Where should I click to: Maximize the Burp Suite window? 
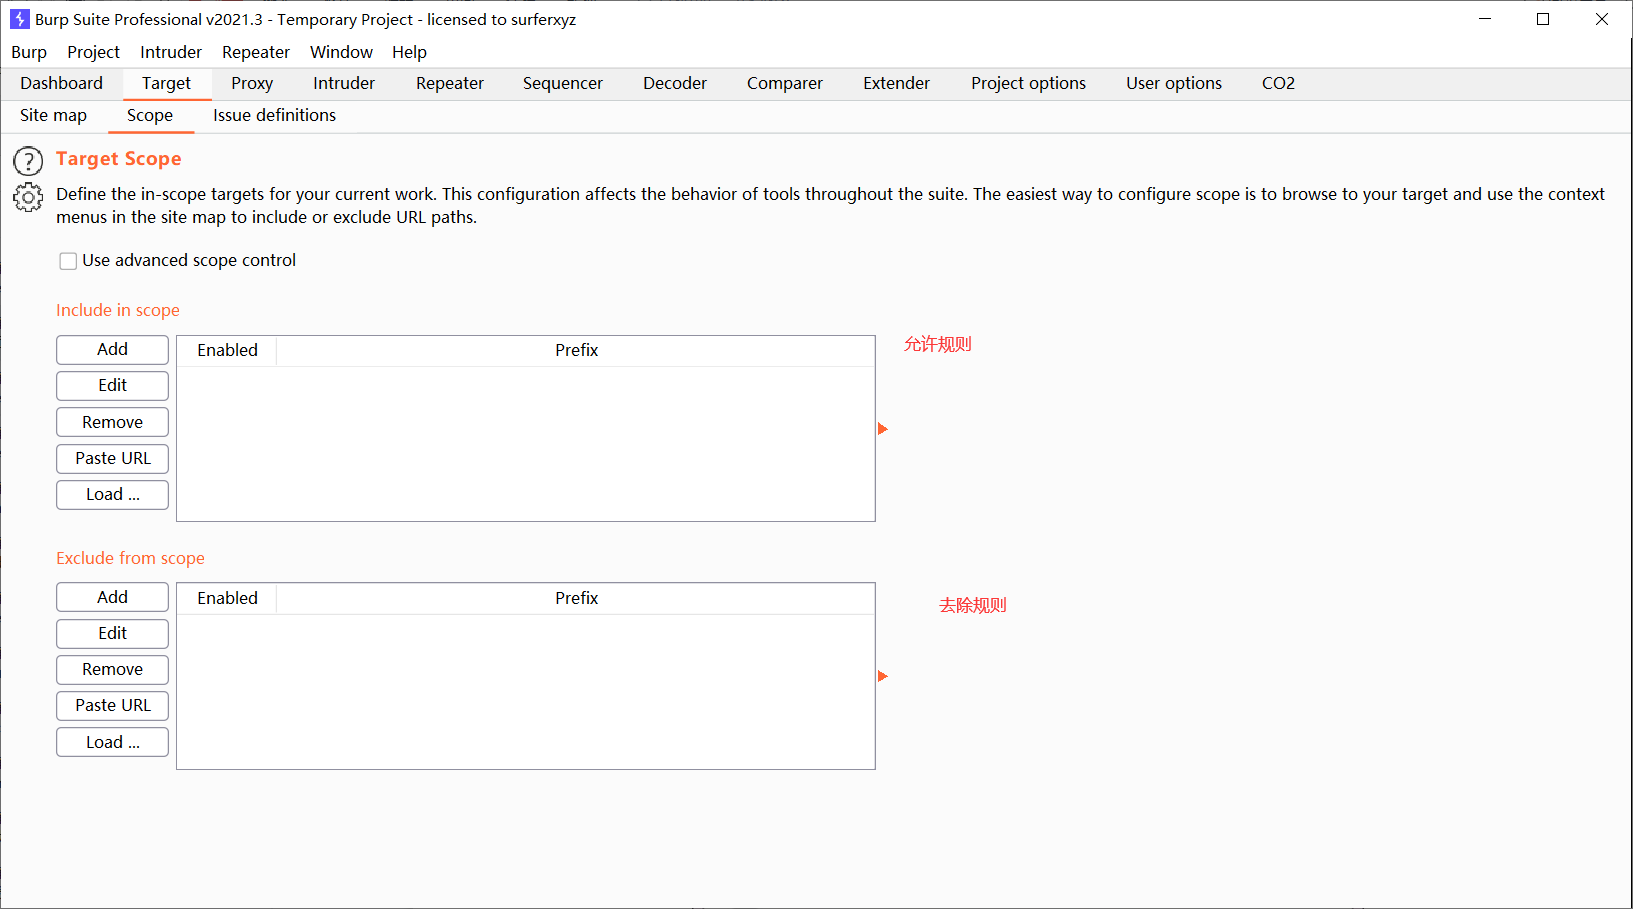[1543, 19]
